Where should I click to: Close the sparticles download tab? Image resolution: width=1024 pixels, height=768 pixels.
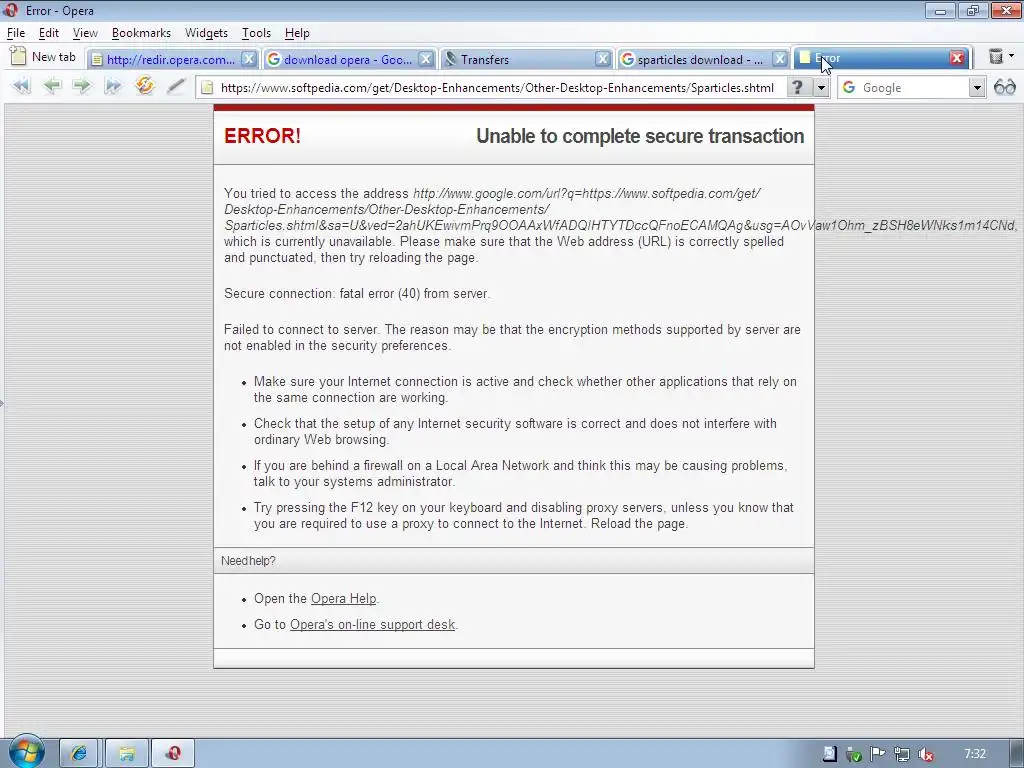(x=780, y=59)
